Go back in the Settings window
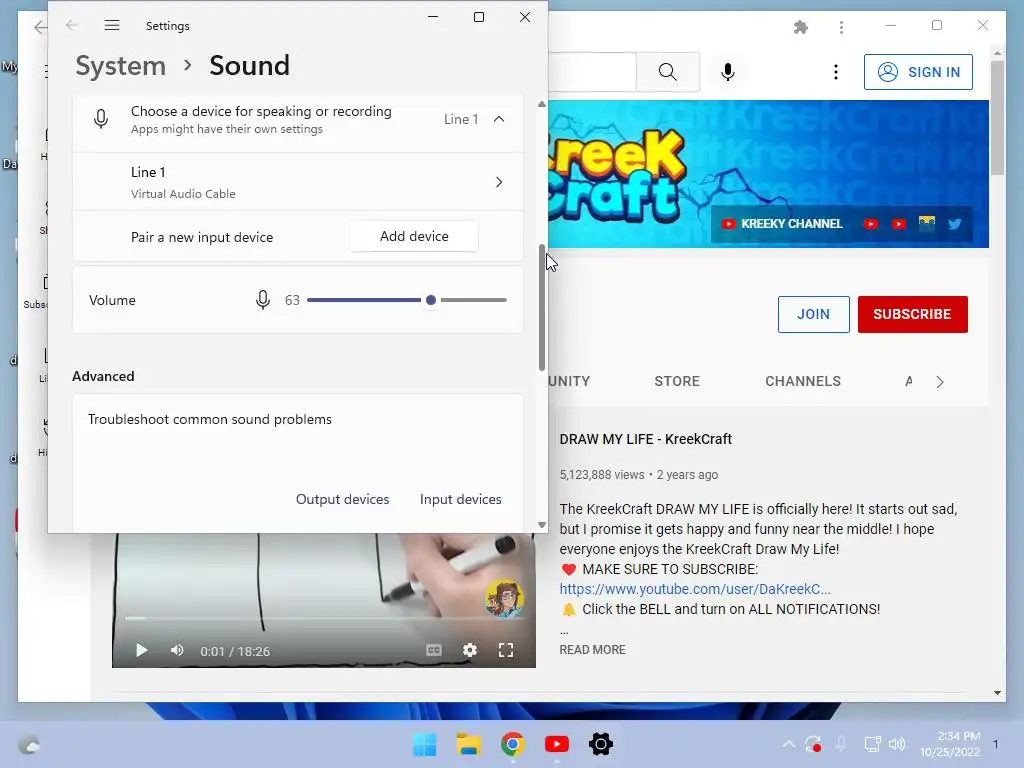The width and height of the screenshot is (1024, 768). tap(72, 25)
